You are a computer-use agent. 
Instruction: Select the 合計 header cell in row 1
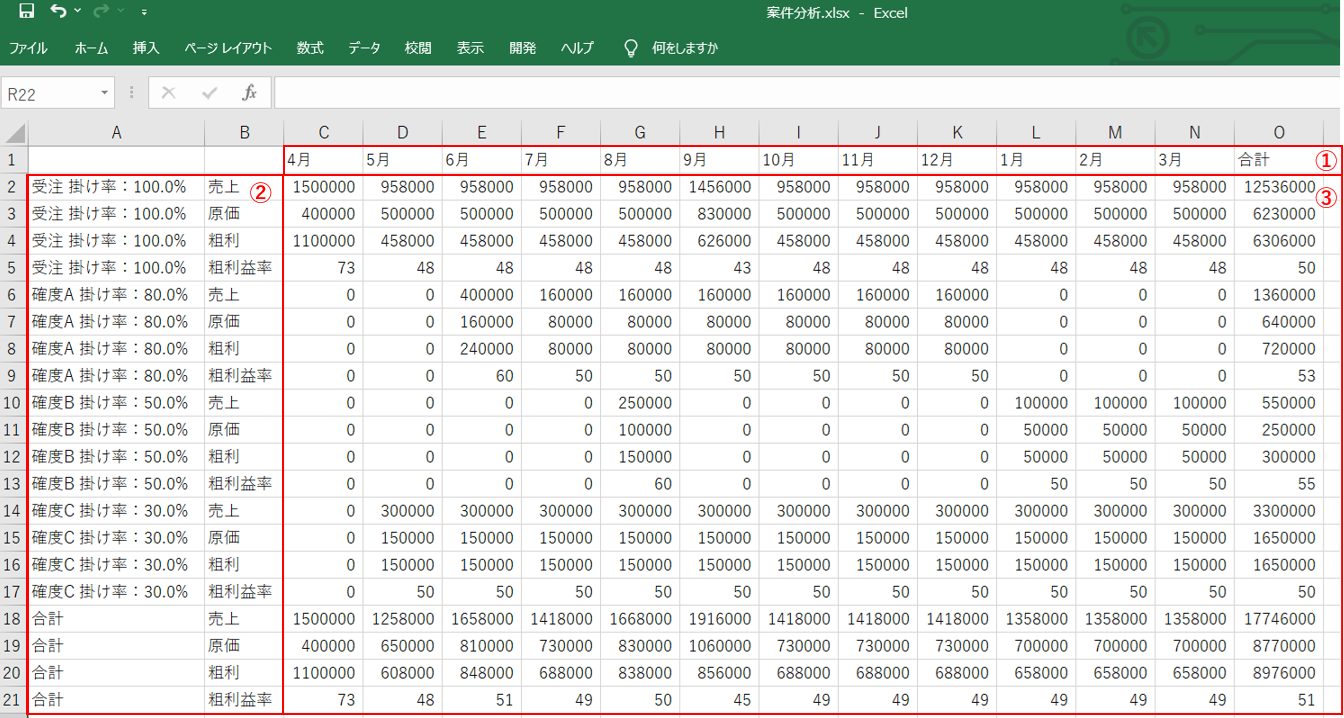point(1270,160)
